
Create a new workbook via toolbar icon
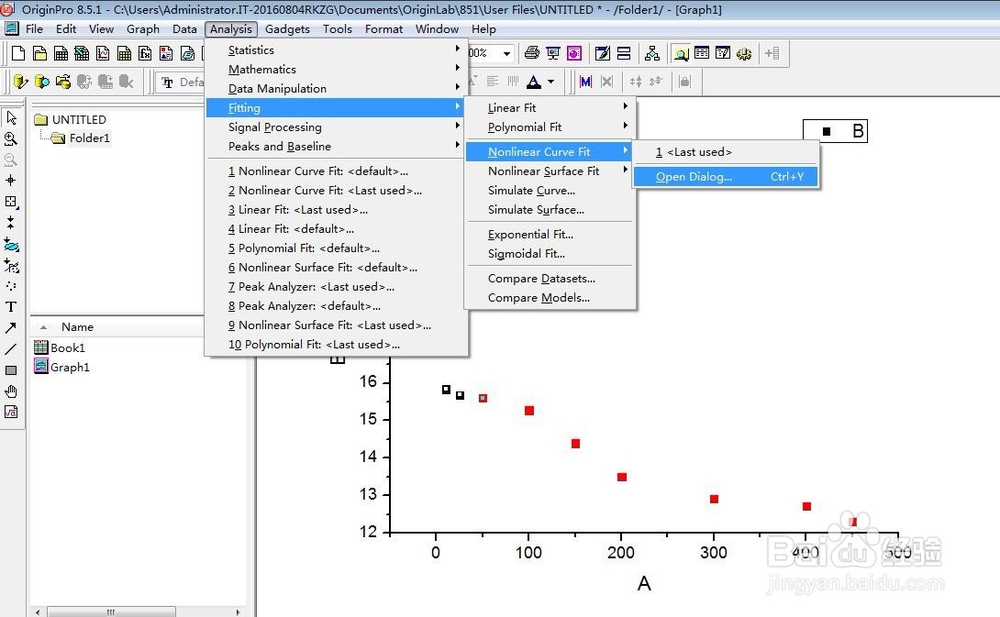click(61, 54)
